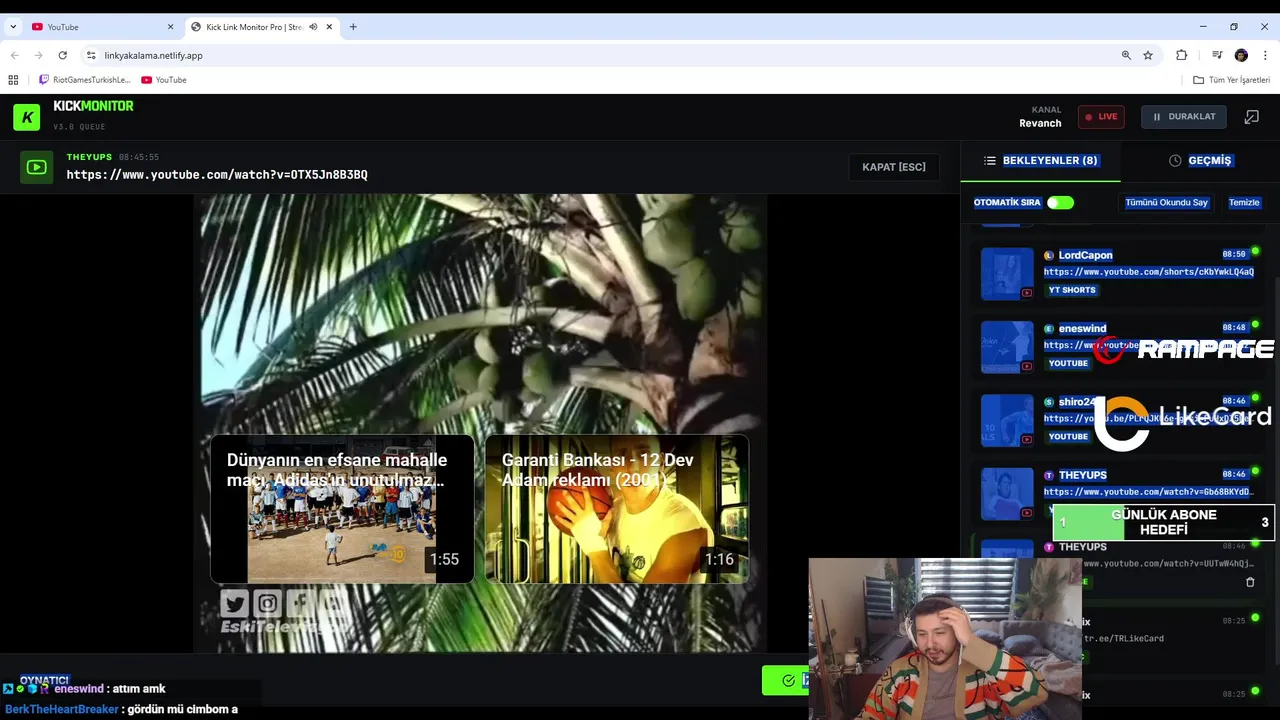Open the YouTube bookmark in the bookmarks bar

pos(164,80)
